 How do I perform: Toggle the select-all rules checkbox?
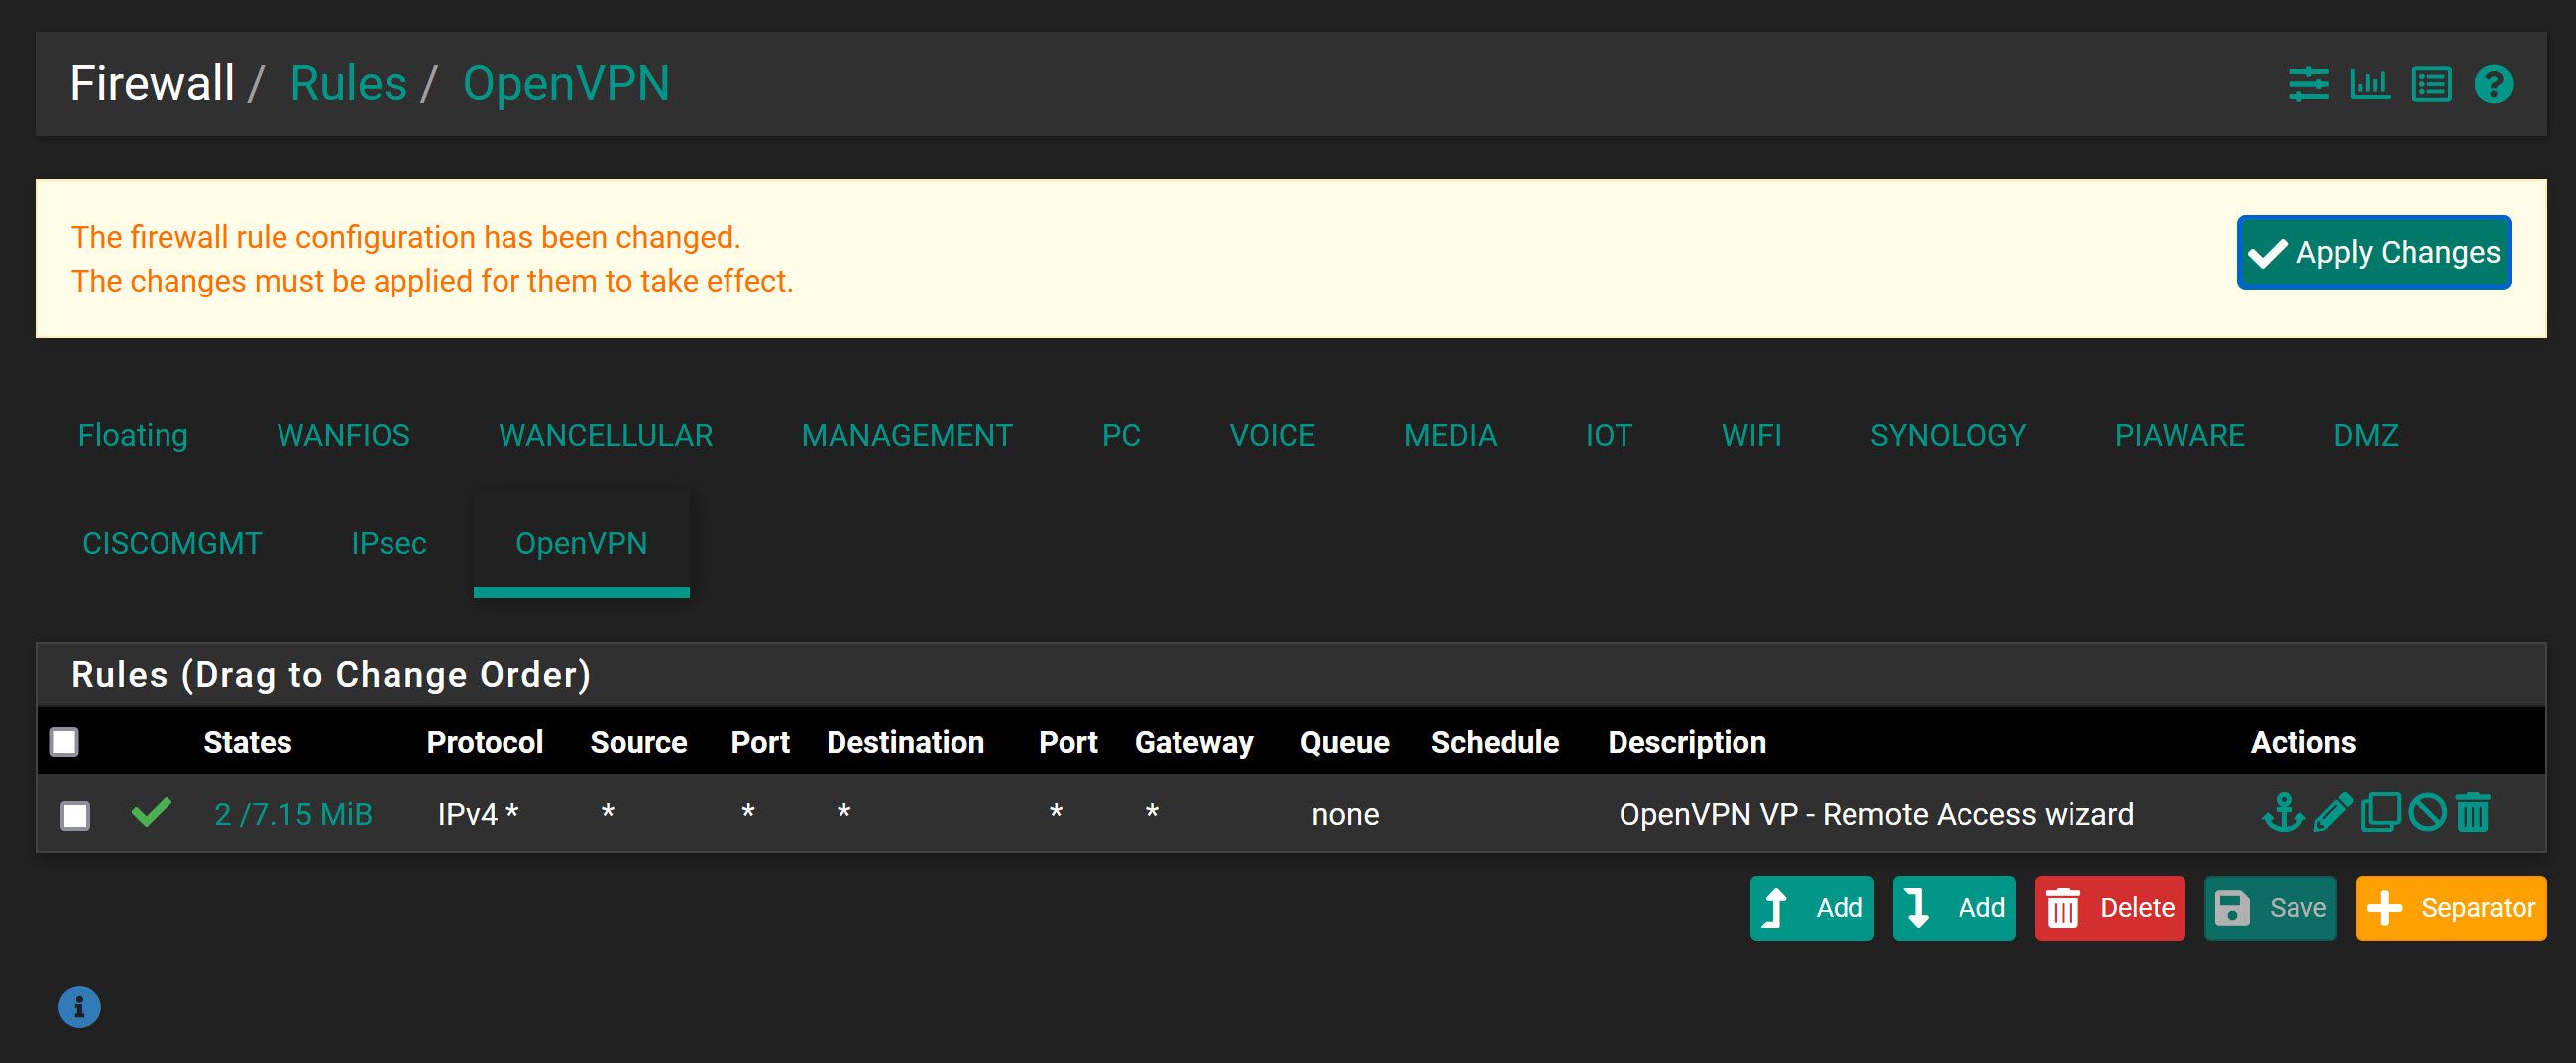click(64, 742)
